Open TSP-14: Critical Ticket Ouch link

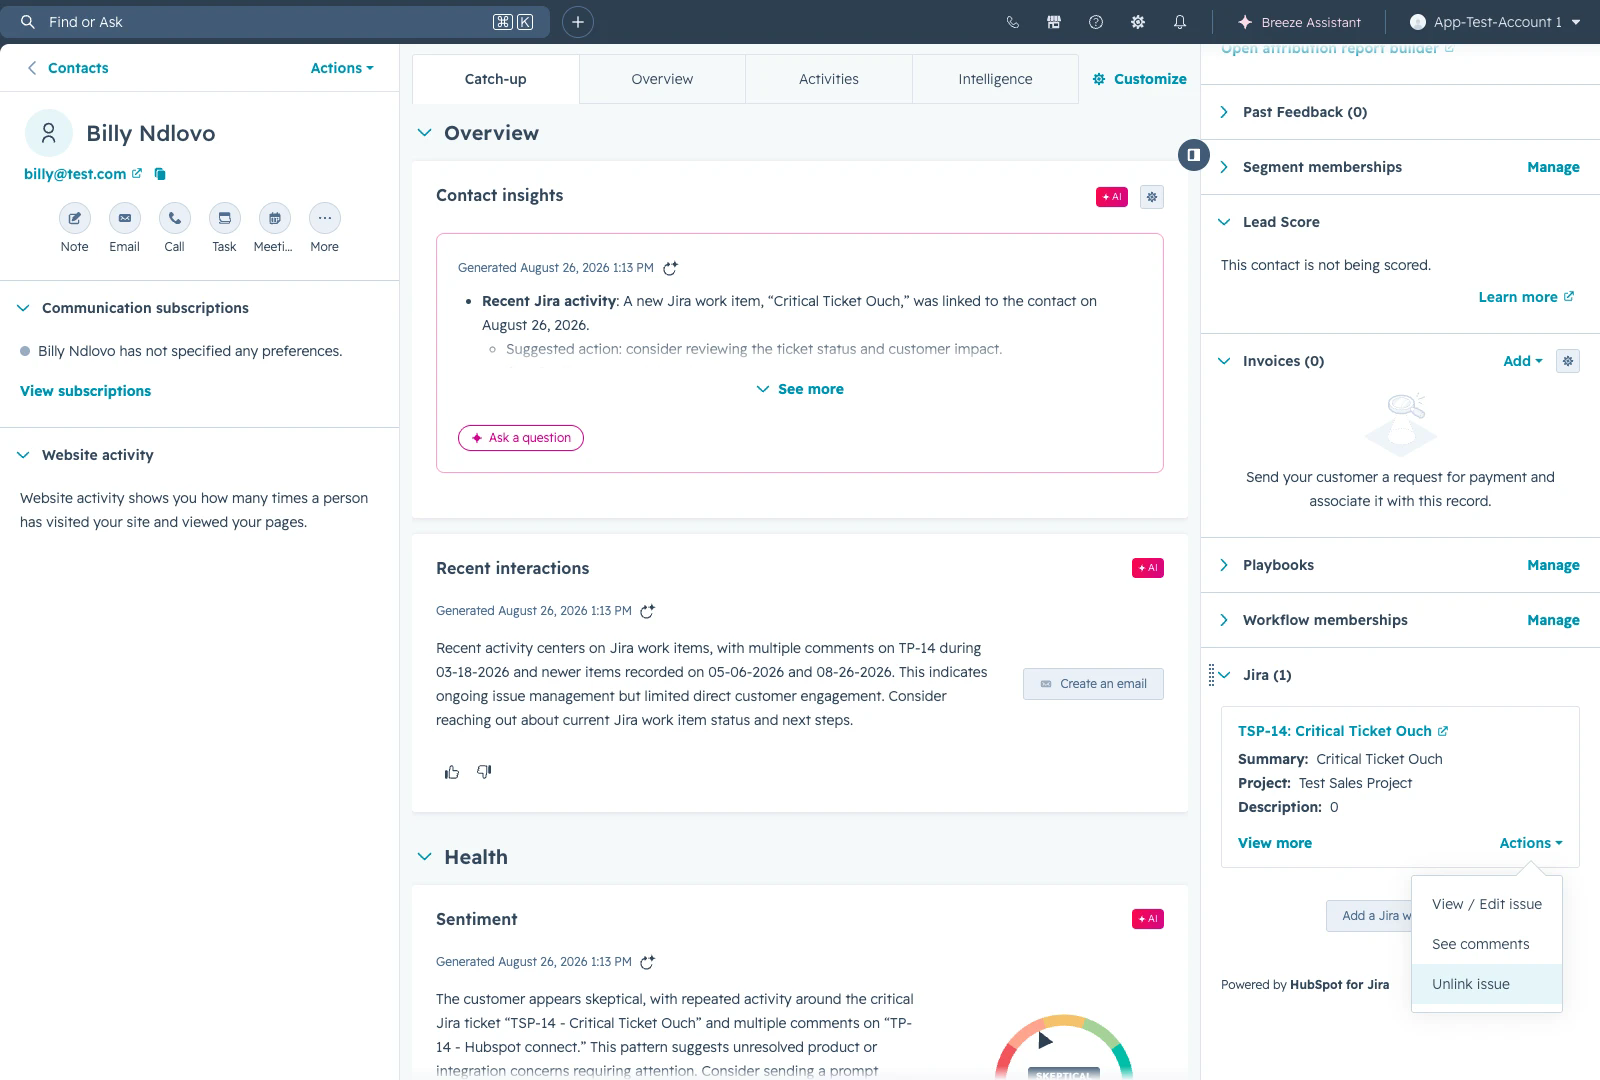click(1343, 731)
